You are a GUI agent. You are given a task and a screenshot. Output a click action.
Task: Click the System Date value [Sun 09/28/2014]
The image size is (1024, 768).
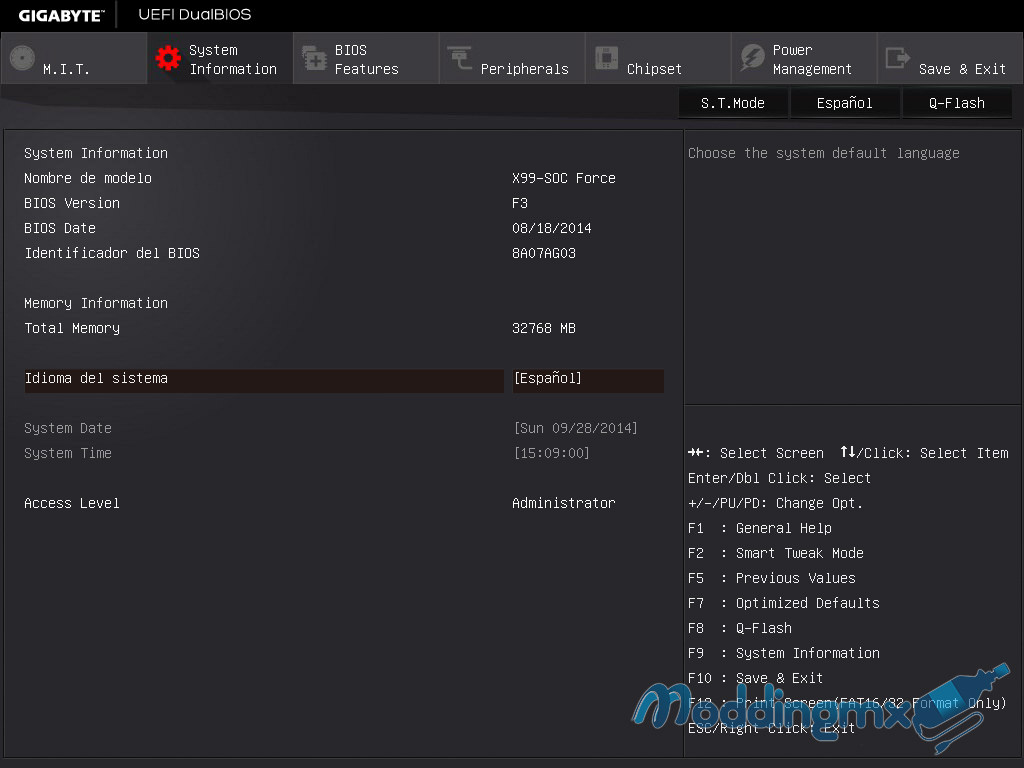575,428
